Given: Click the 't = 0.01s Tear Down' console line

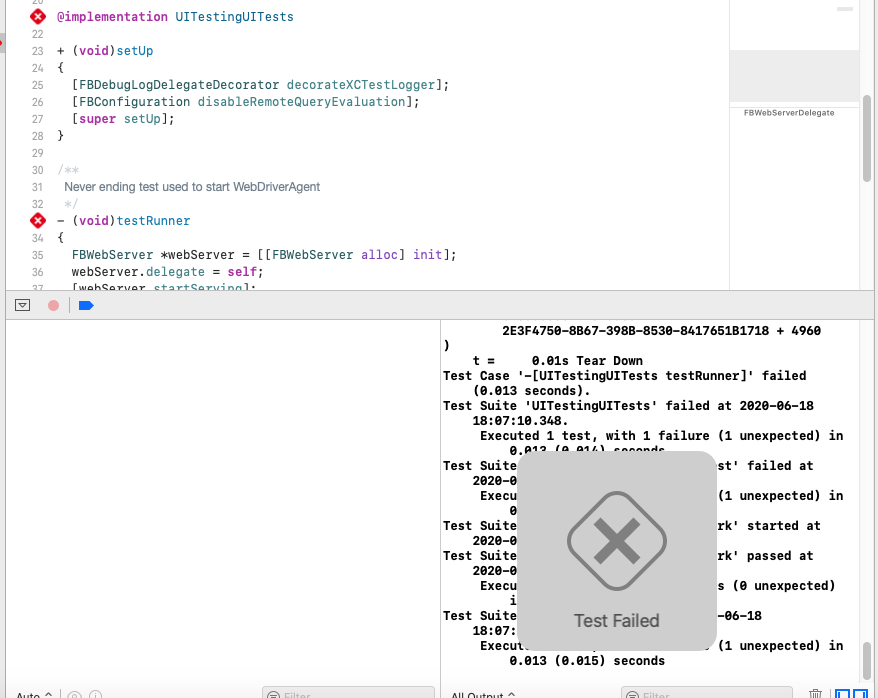Looking at the screenshot, I should click(558, 360).
